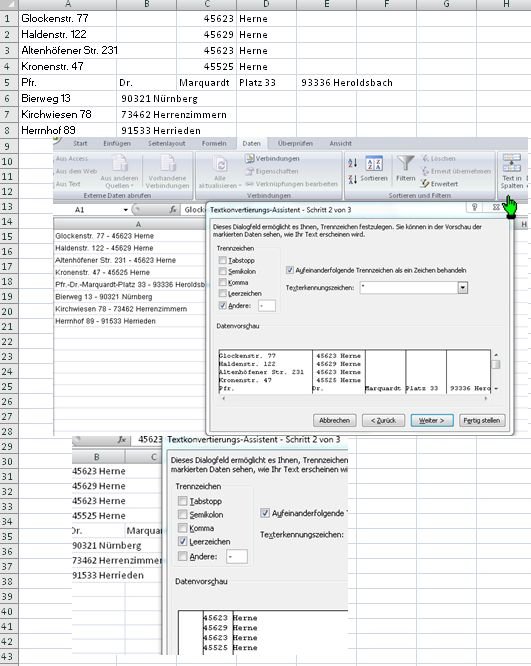531x666 pixels.
Task: Click the fx icon beside value 45623
Action: [x=121, y=440]
